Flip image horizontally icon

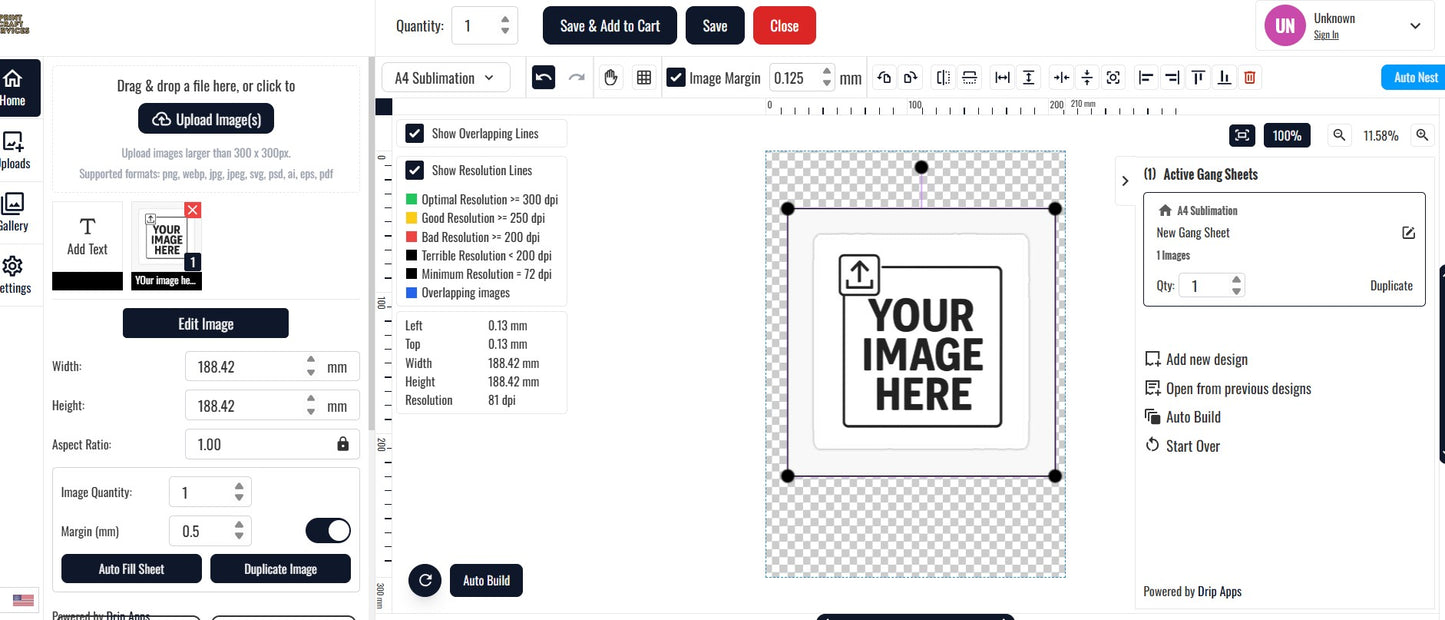[x=943, y=77]
